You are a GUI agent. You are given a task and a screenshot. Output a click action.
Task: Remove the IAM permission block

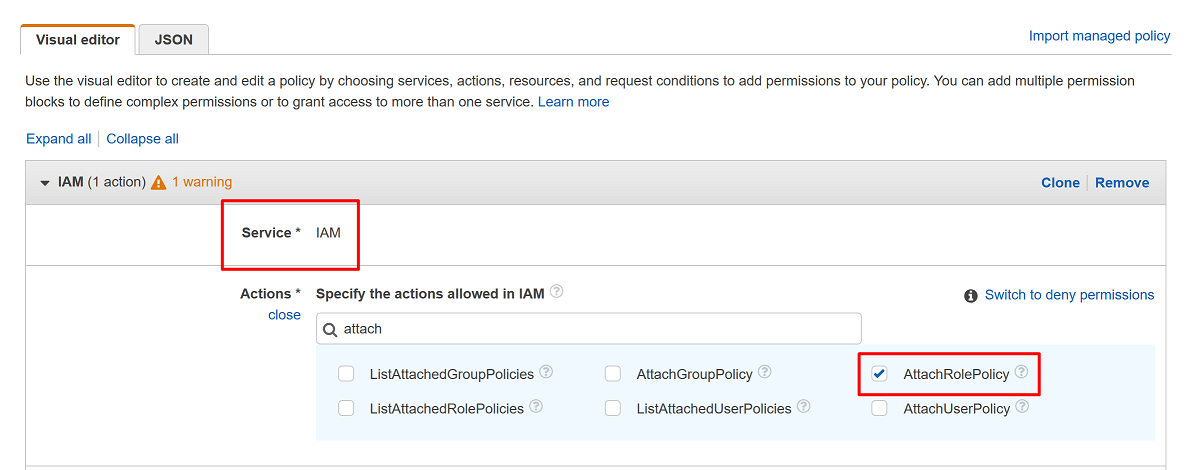tap(1122, 182)
